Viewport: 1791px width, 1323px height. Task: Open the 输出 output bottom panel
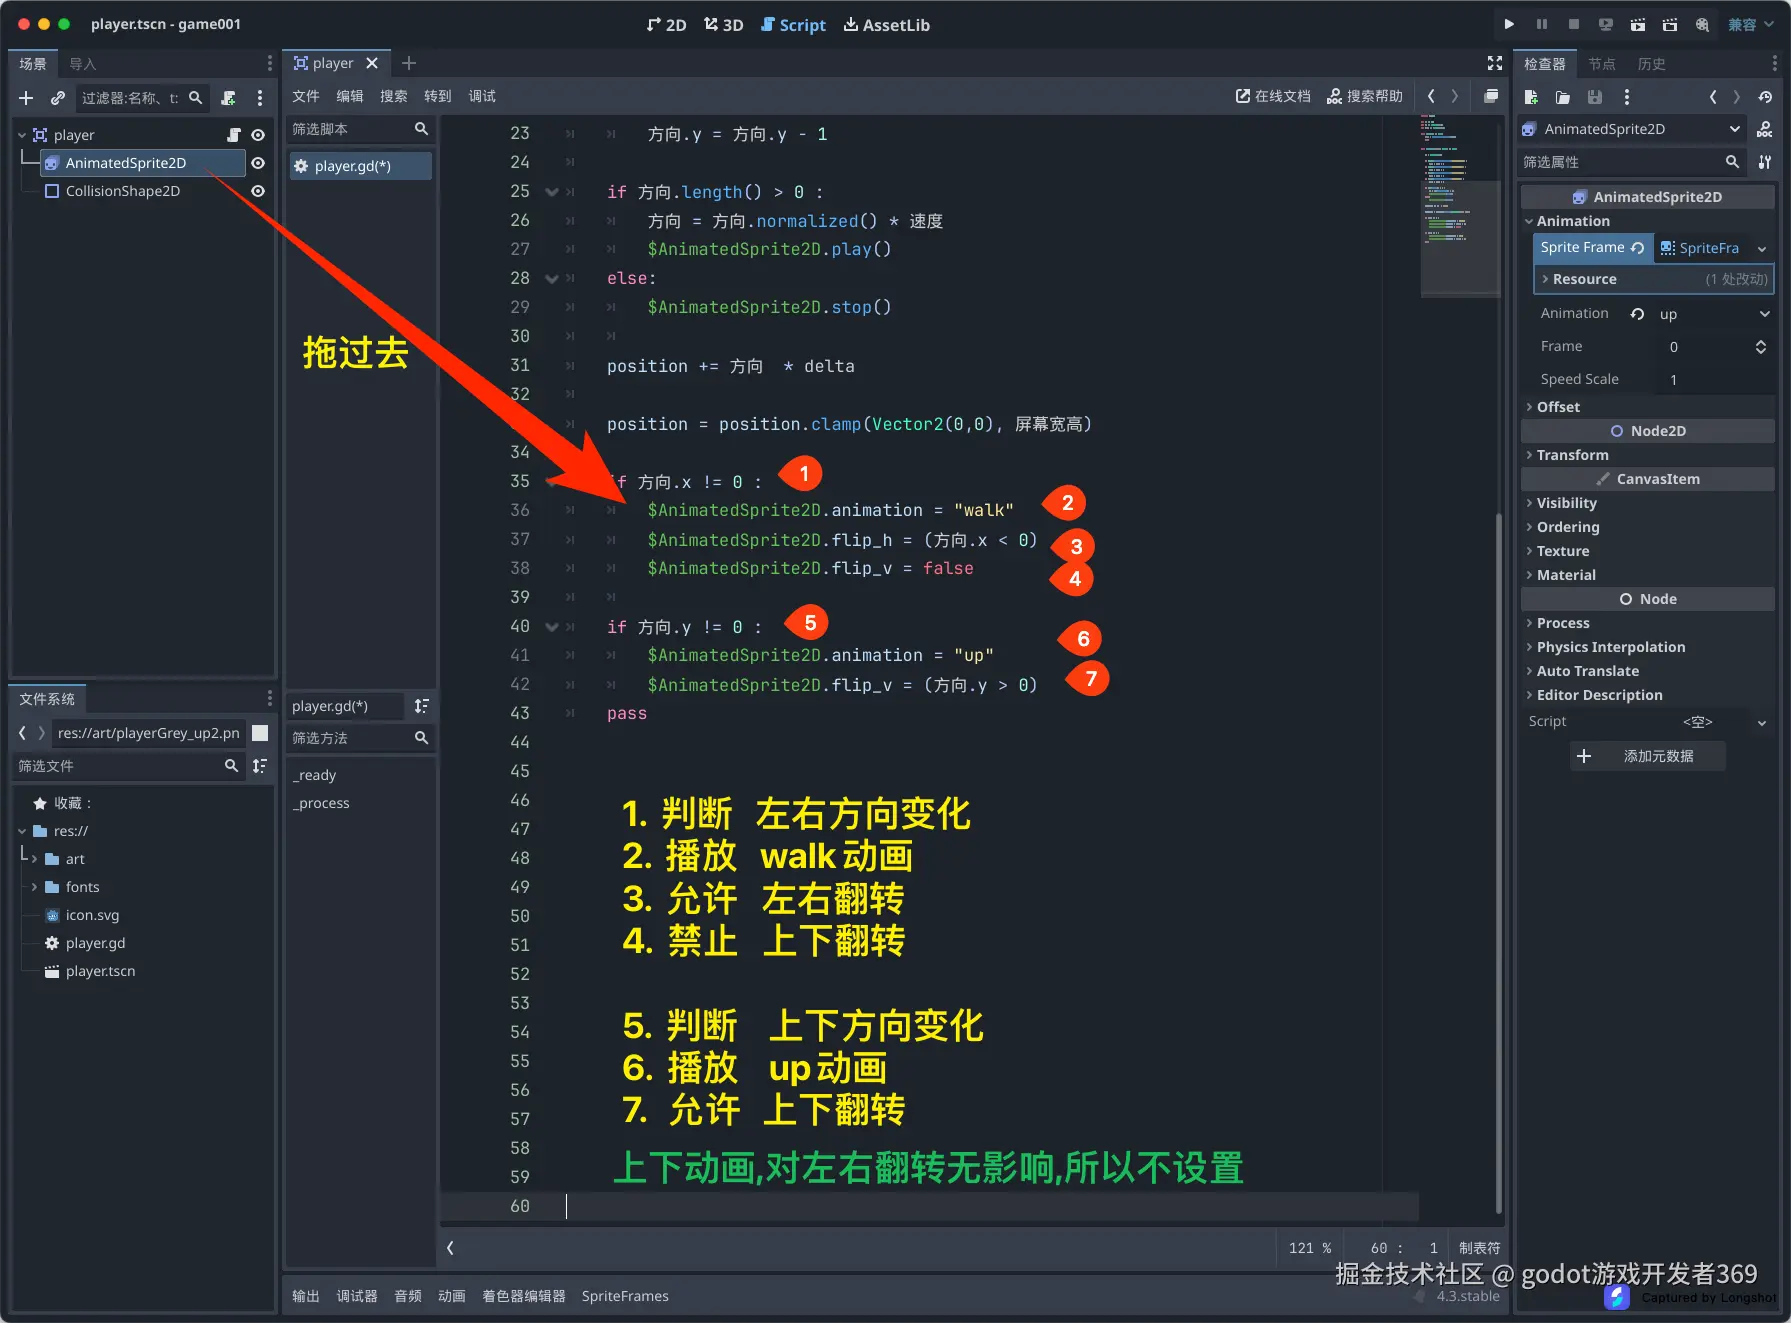(x=306, y=1296)
